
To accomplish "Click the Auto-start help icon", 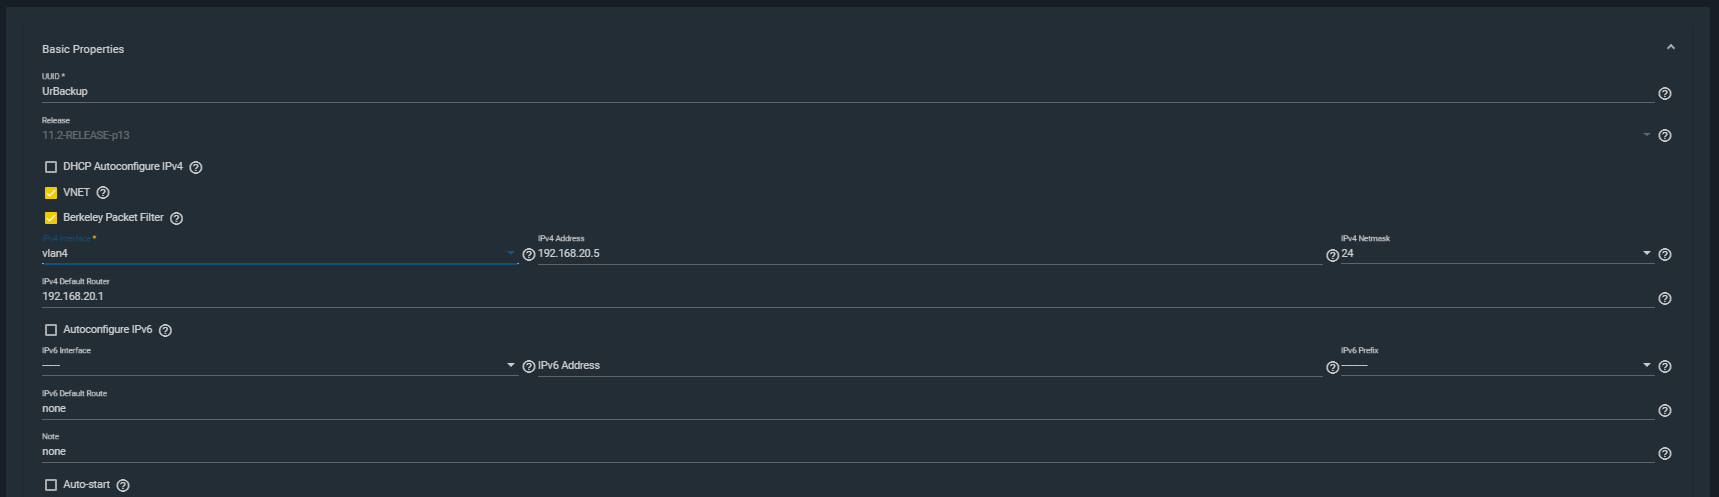I will click(x=123, y=486).
